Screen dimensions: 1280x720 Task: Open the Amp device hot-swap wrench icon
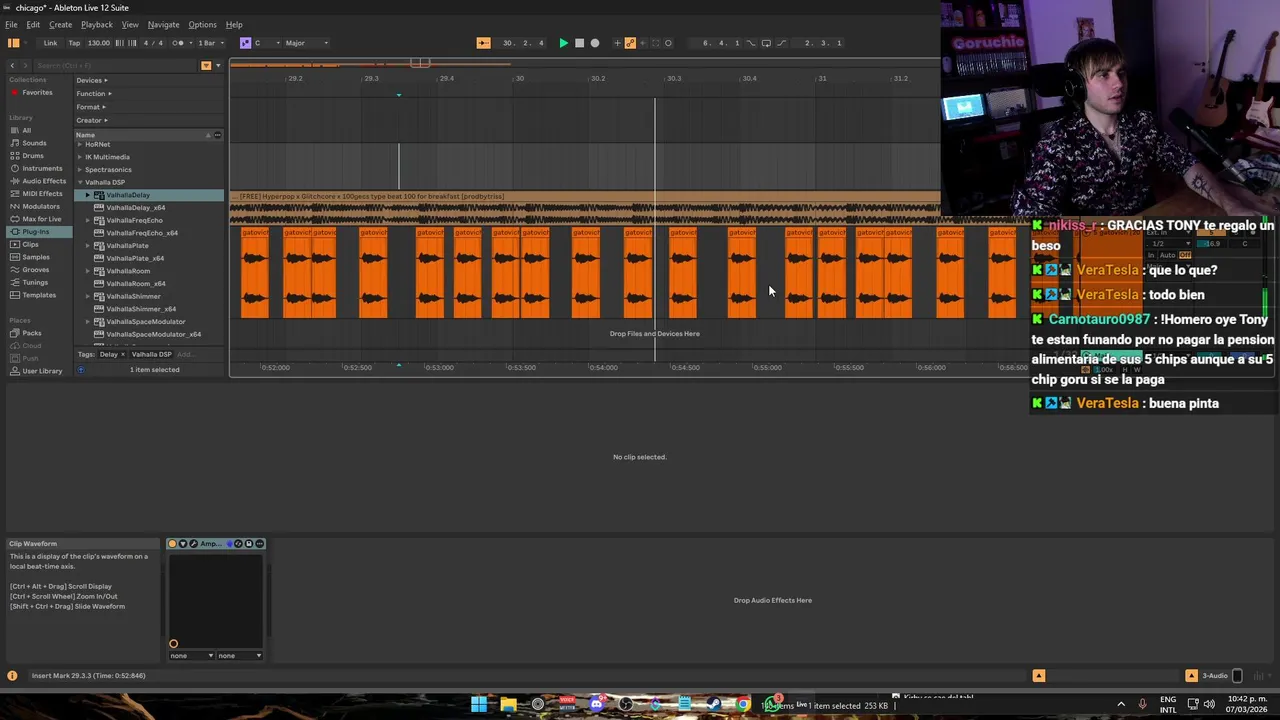193,544
